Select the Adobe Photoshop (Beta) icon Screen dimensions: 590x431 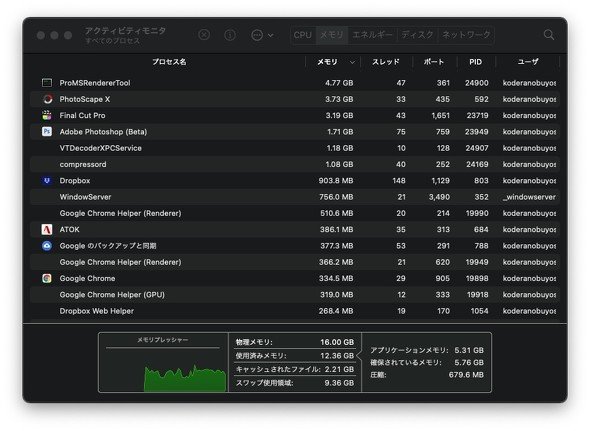click(x=47, y=131)
